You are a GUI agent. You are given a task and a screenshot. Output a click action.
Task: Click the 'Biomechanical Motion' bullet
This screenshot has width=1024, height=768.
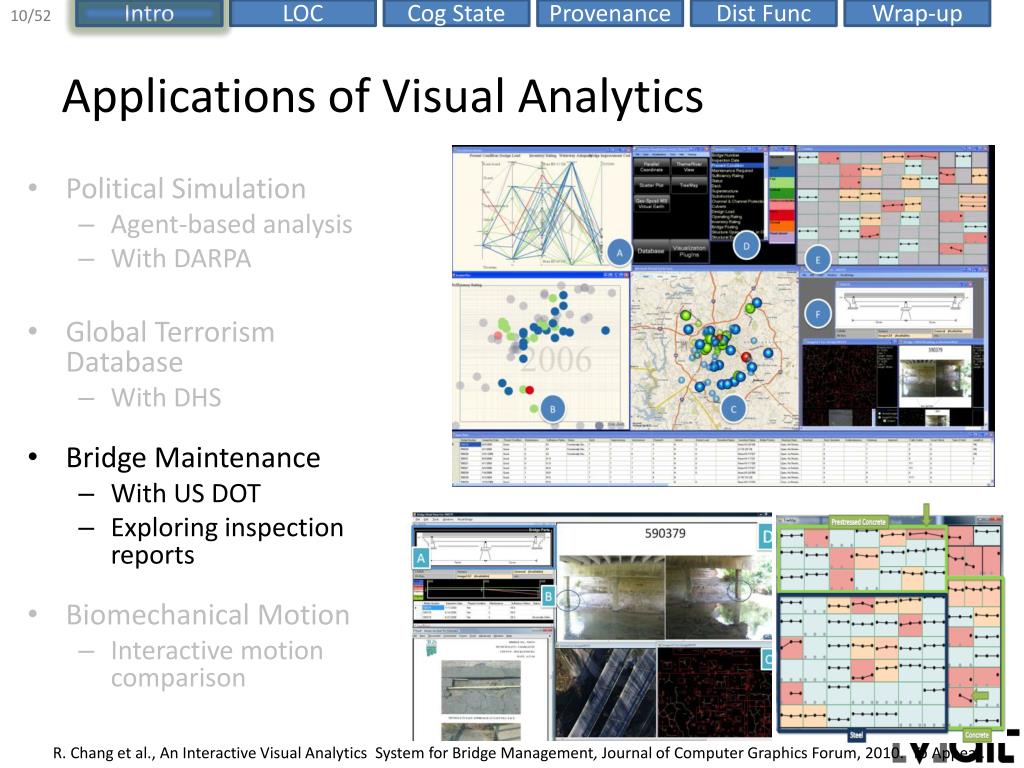208,615
